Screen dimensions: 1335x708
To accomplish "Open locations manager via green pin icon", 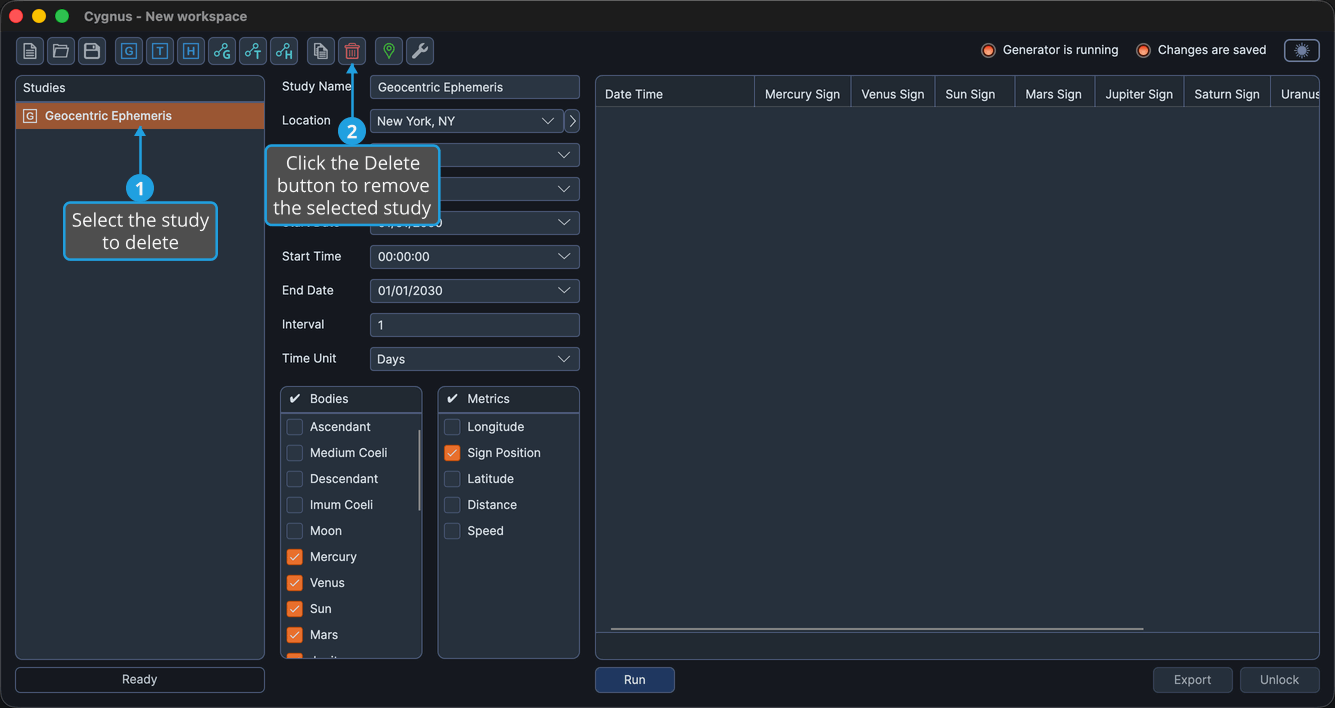I will coord(389,51).
